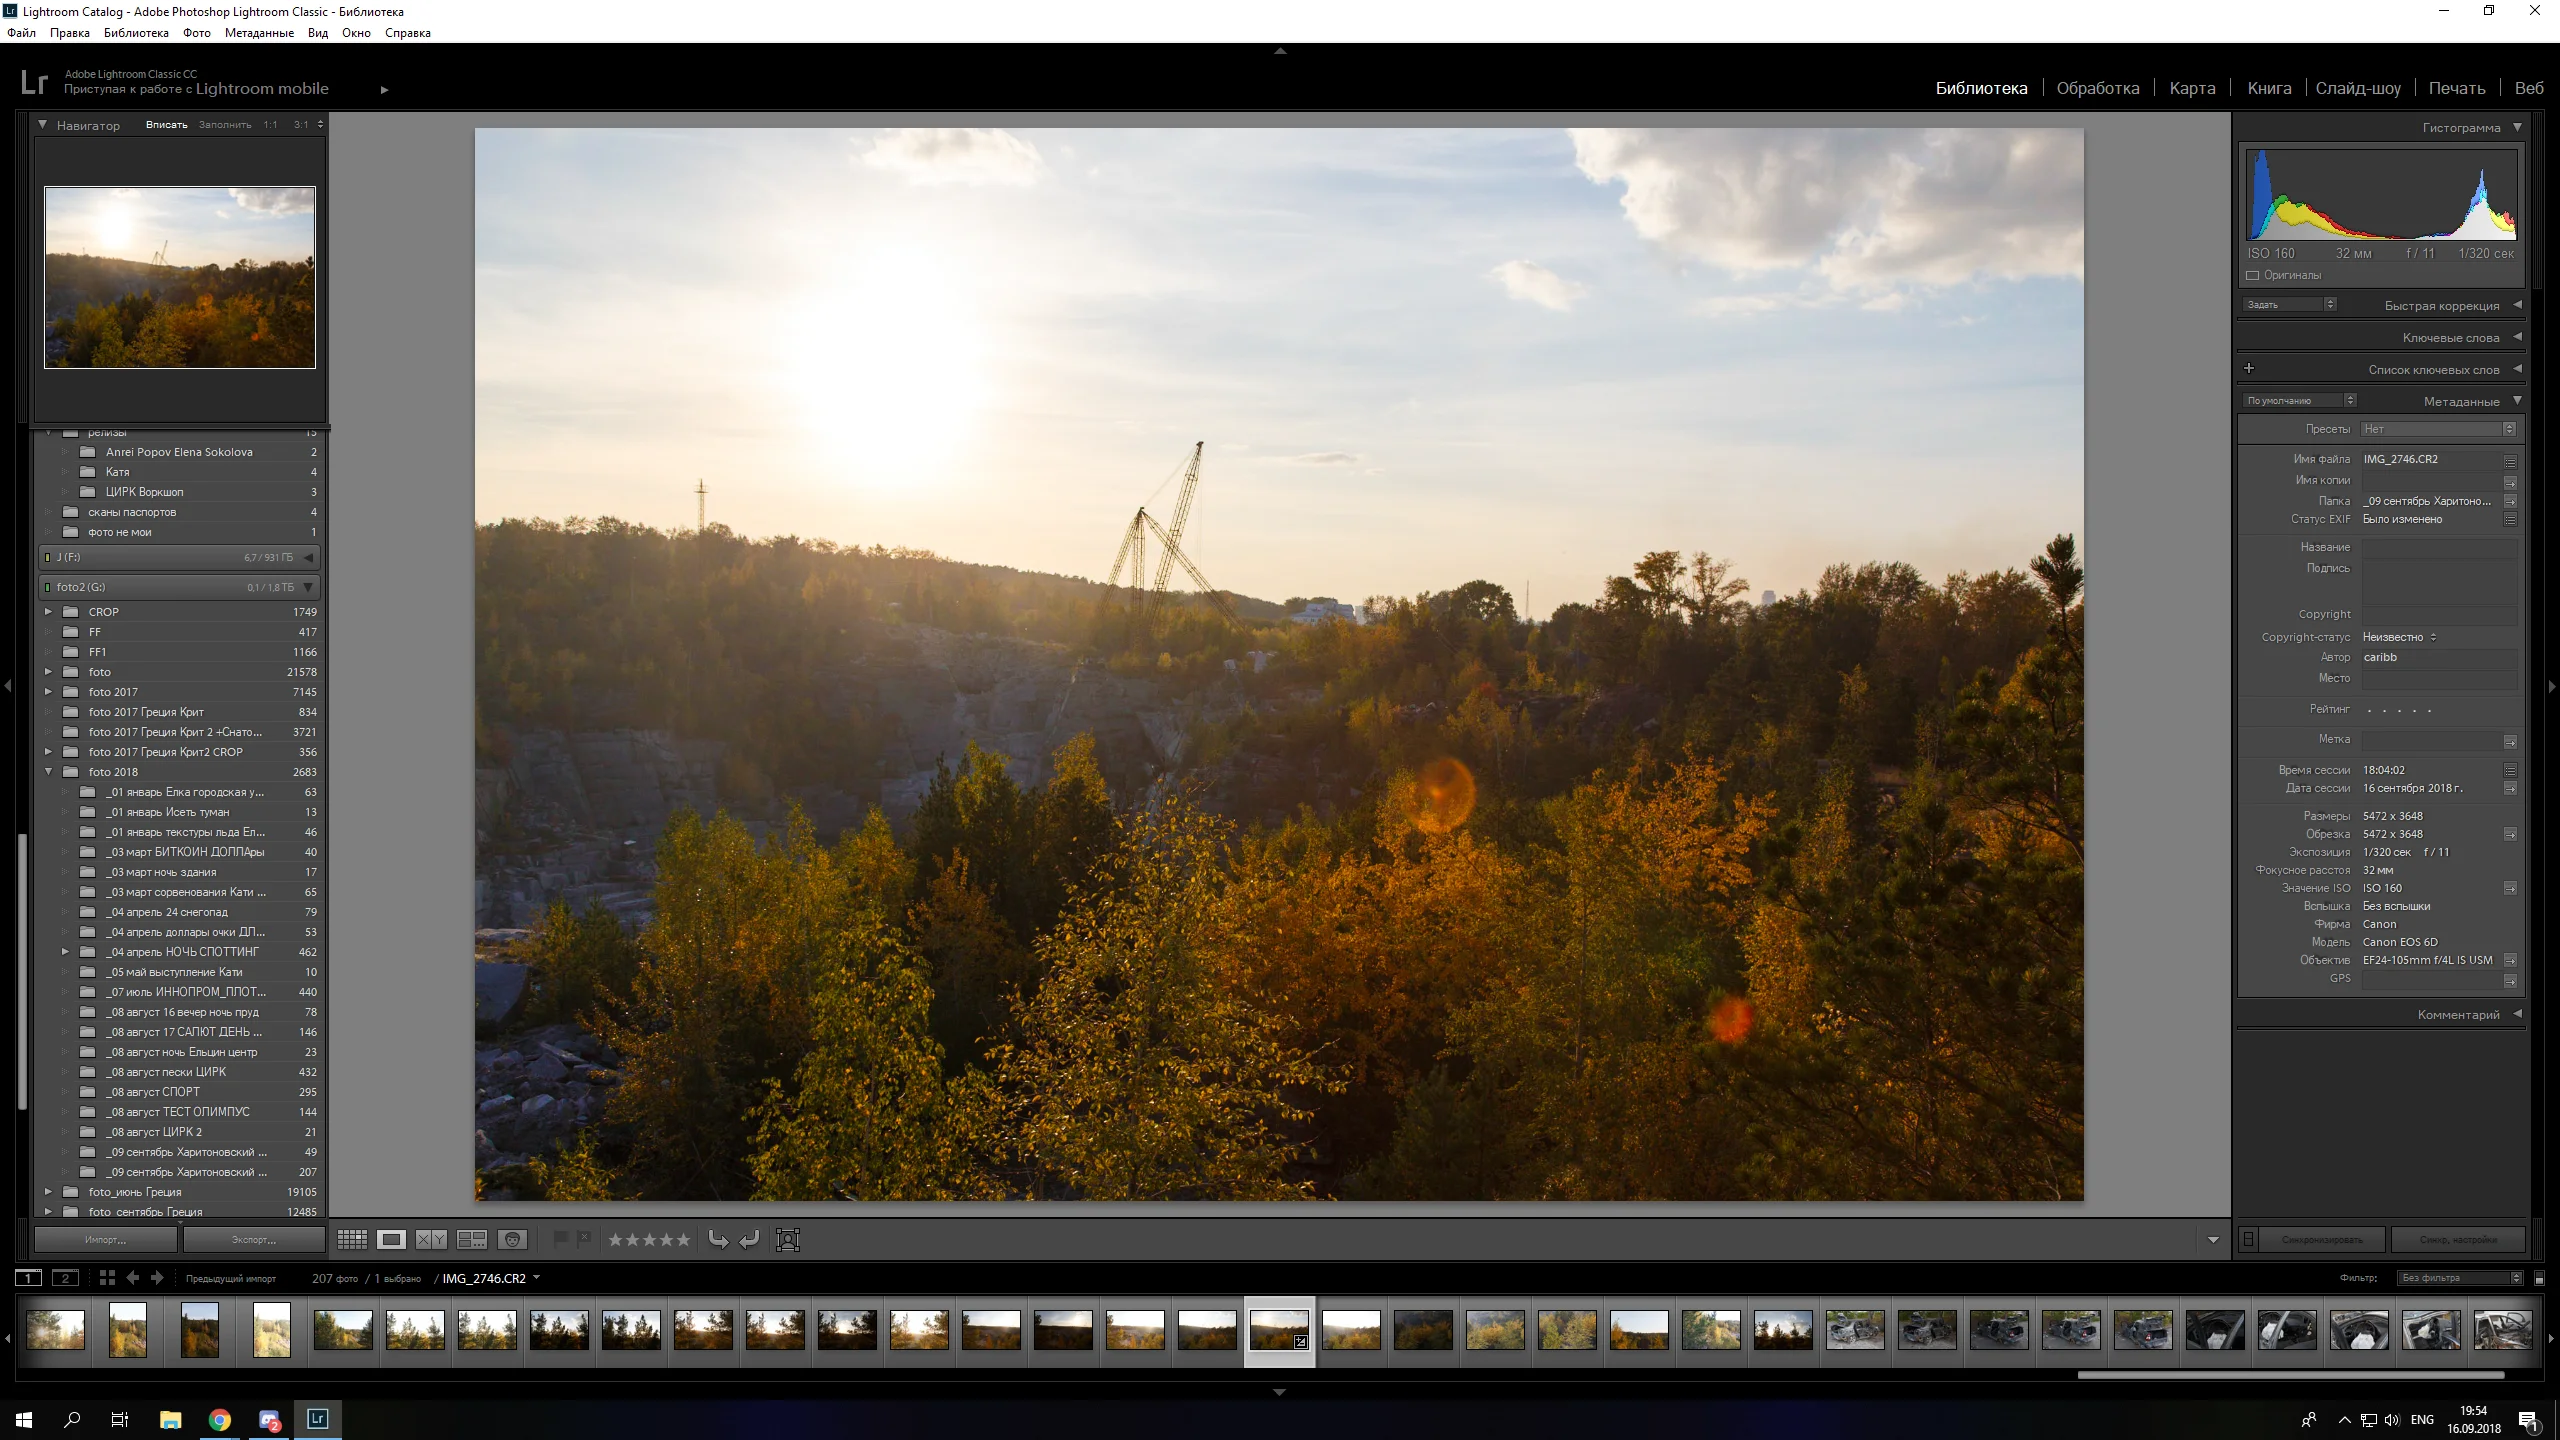Flag photo as pick
The image size is (2560, 1440).
[561, 1239]
